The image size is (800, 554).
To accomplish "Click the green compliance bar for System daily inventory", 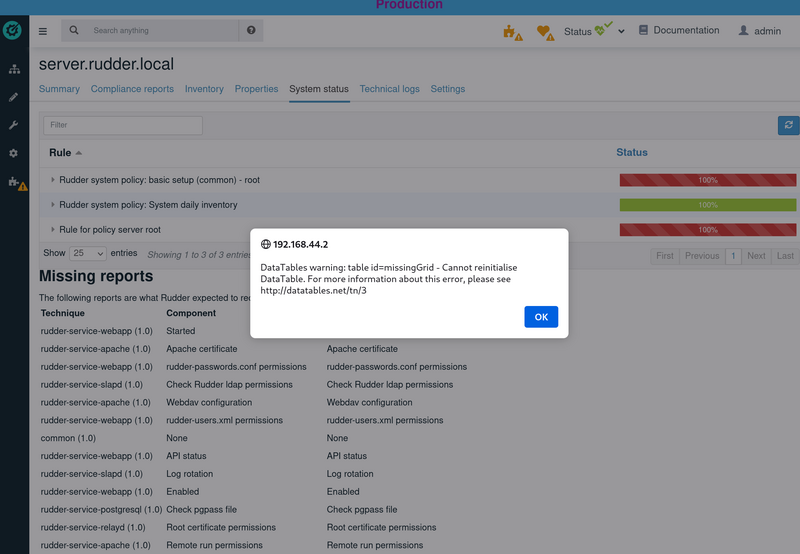I will (x=708, y=205).
